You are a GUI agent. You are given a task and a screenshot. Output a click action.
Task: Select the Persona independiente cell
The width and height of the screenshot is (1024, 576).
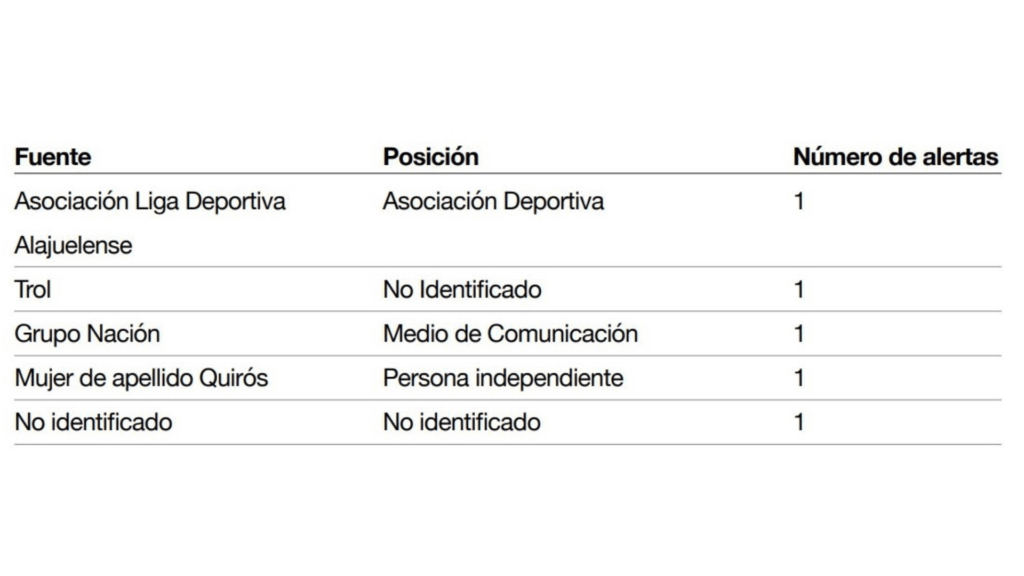503,378
